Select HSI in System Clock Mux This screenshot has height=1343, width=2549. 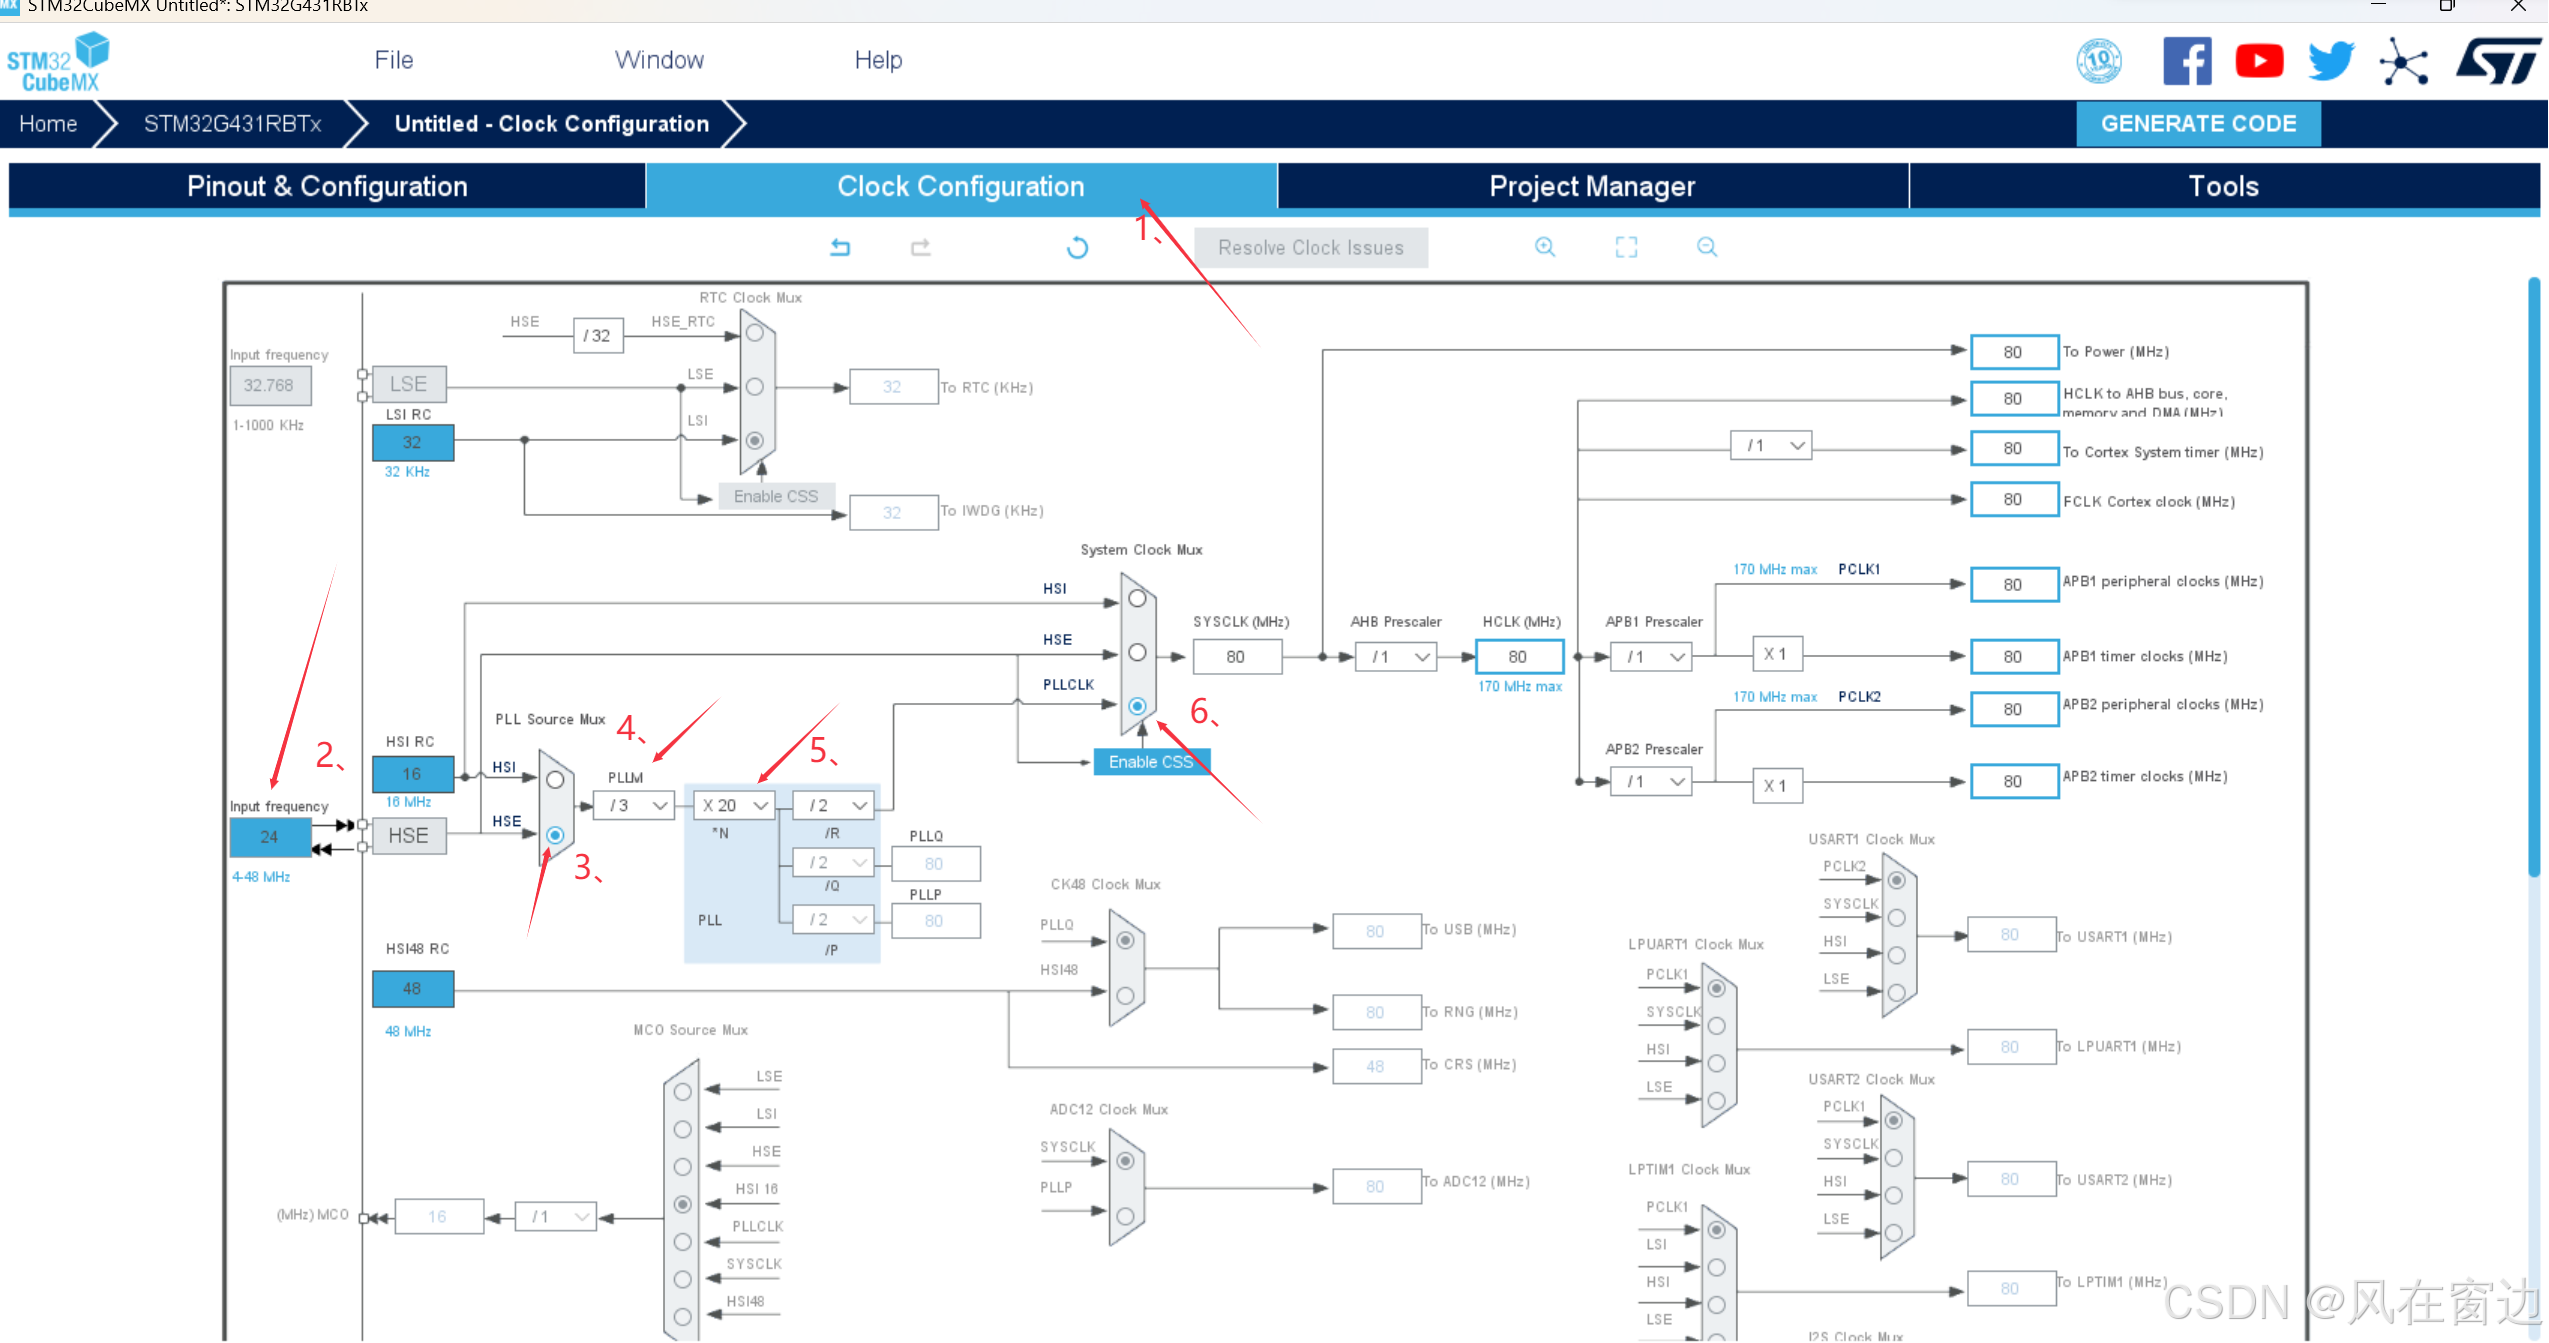(1137, 598)
